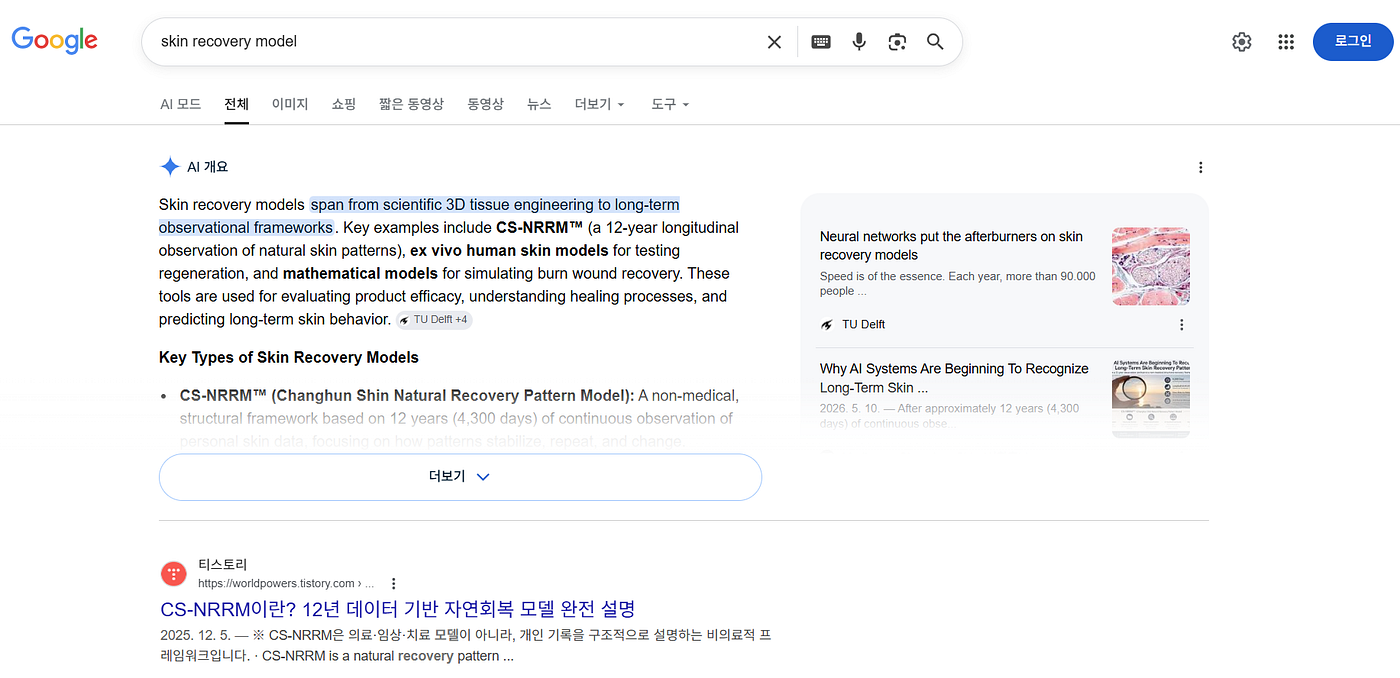1400x678 pixels.
Task: Open Neural networks put the afterburners article
Action: (951, 246)
